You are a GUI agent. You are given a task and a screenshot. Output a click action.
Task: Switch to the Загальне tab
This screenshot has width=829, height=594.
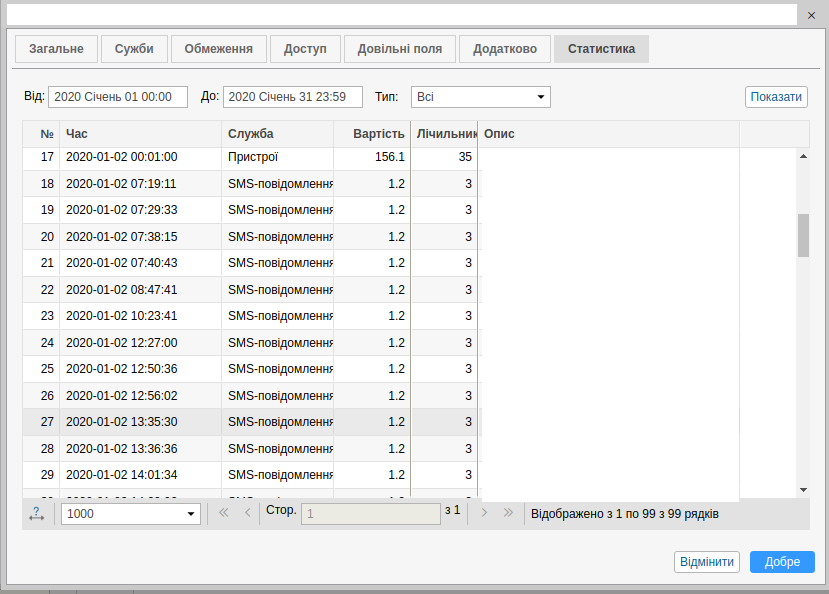click(x=56, y=49)
